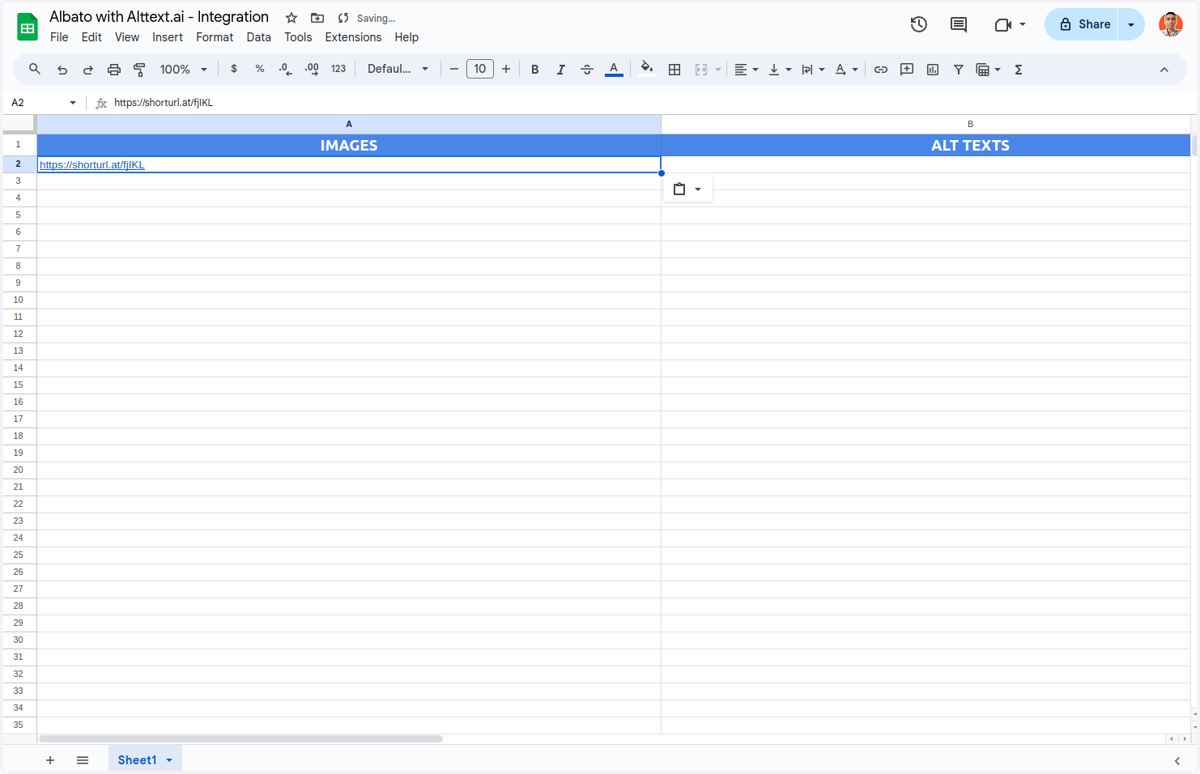Open the Insert menu

(x=167, y=37)
